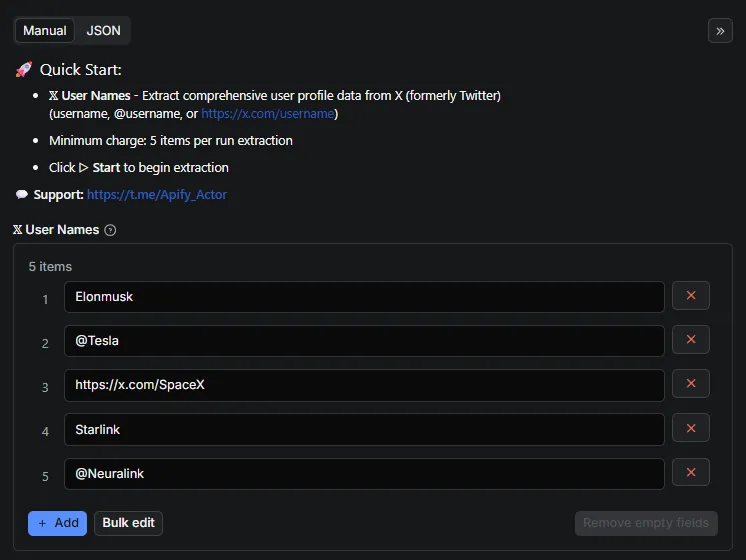Viewport: 746px width, 560px height.
Task: Click into the @Tesla input field
Action: click(x=364, y=341)
